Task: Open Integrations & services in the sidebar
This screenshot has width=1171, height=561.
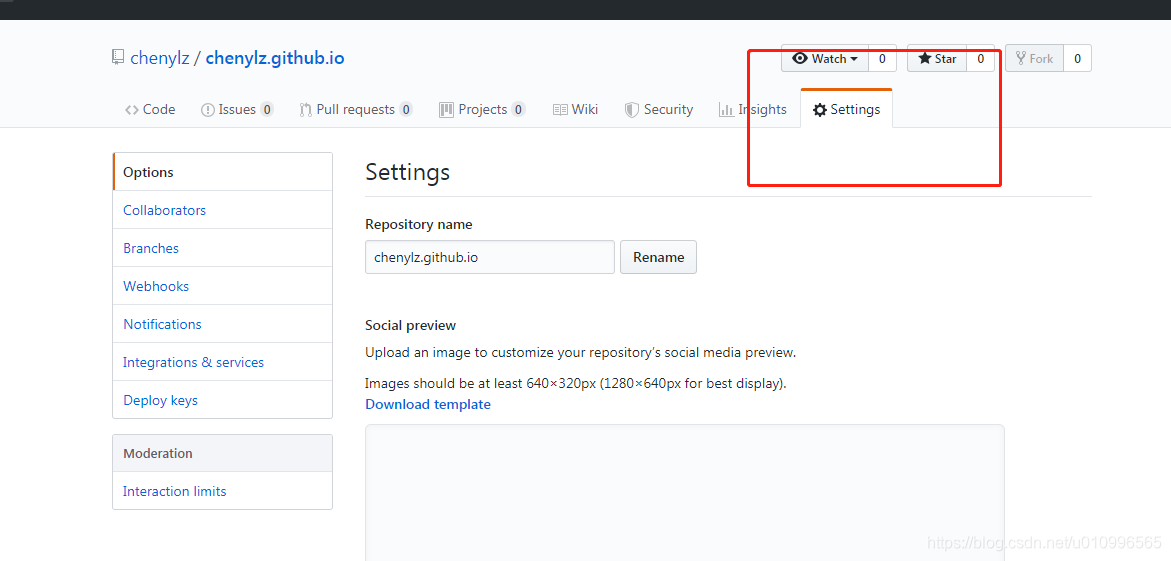Action: (223, 362)
